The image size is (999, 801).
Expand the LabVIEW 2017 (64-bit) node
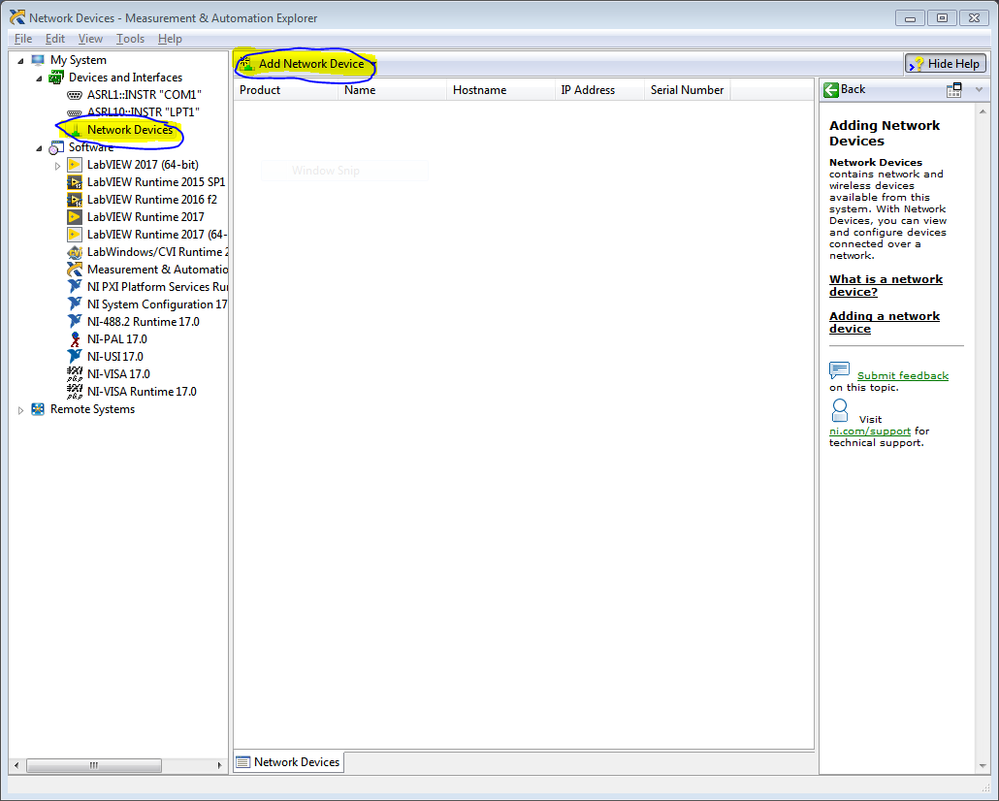[x=57, y=166]
